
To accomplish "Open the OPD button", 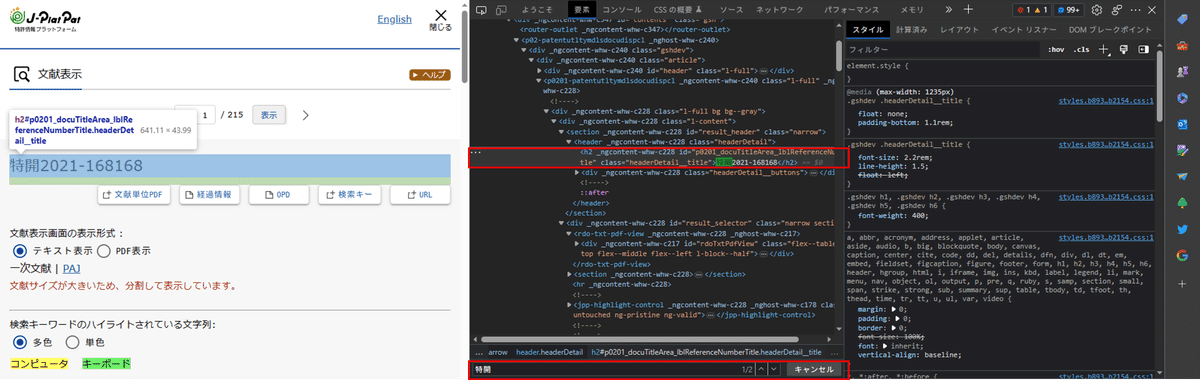I will (278, 194).
